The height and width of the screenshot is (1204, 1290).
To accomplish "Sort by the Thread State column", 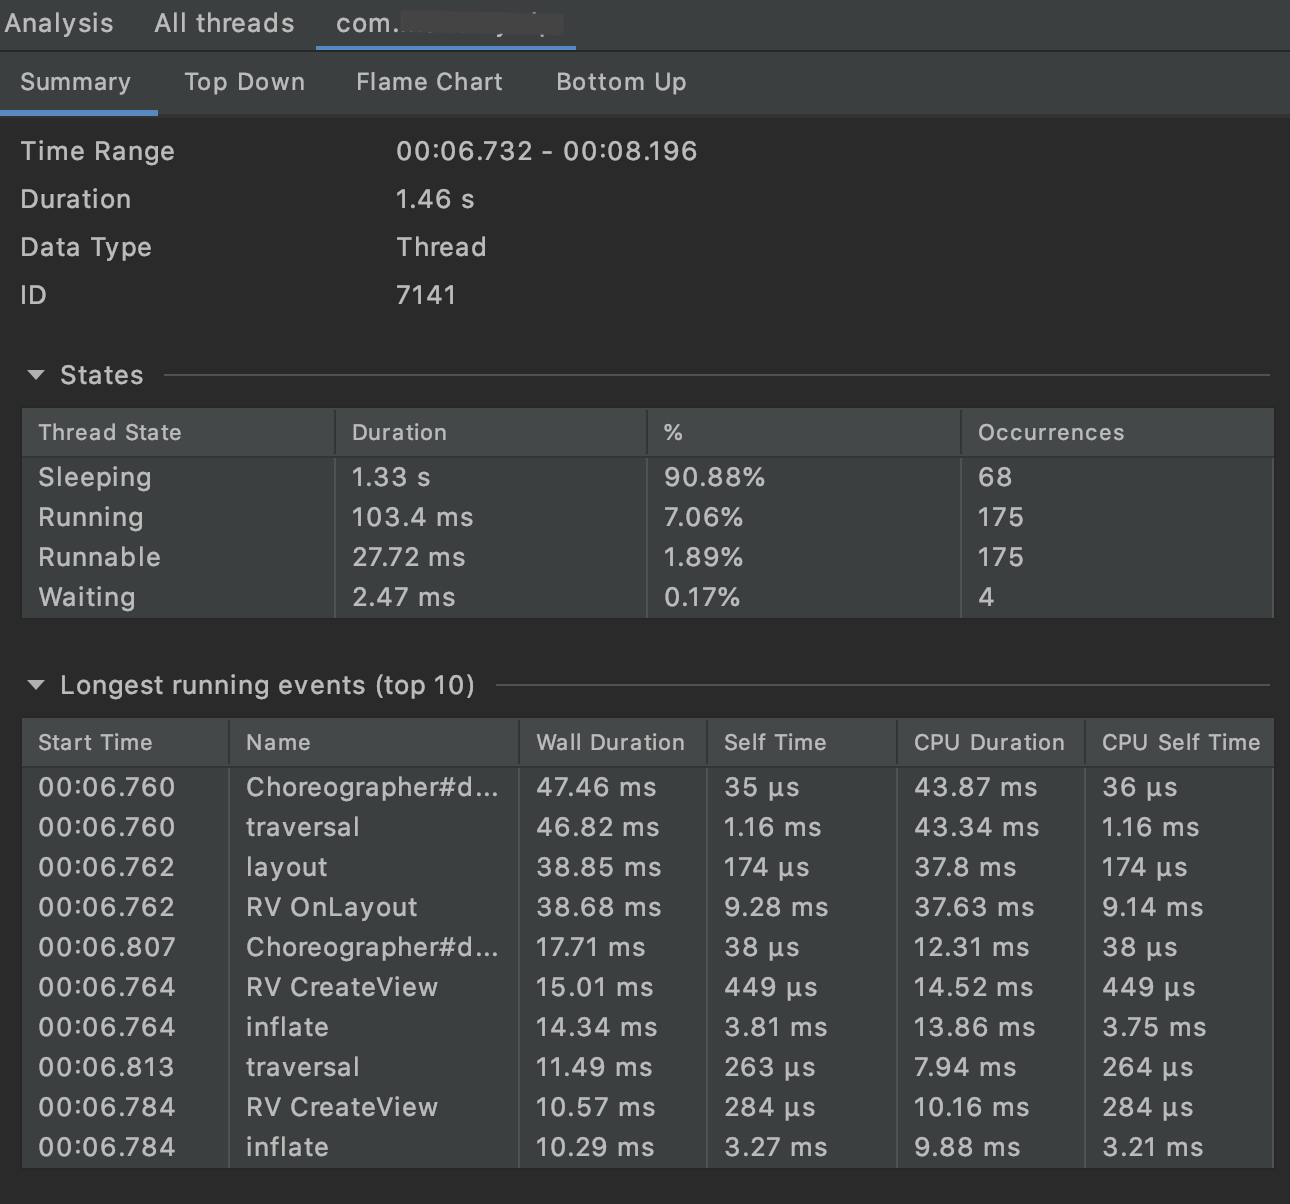I will (x=110, y=432).
